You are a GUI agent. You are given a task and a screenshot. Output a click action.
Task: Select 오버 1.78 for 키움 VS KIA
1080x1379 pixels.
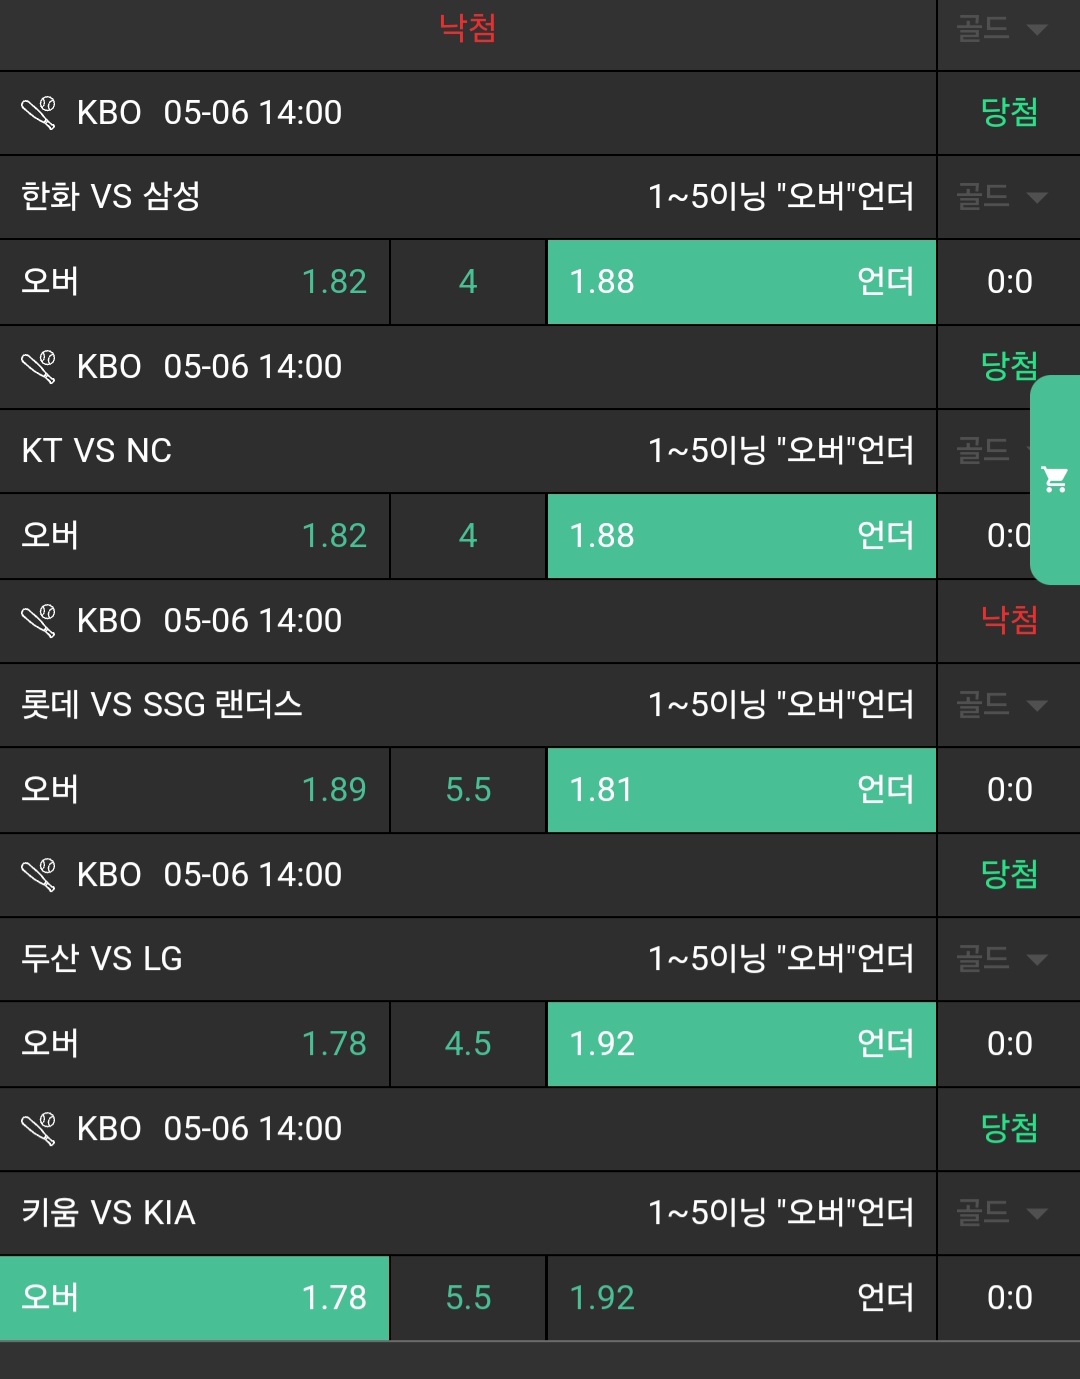[x=194, y=1298]
